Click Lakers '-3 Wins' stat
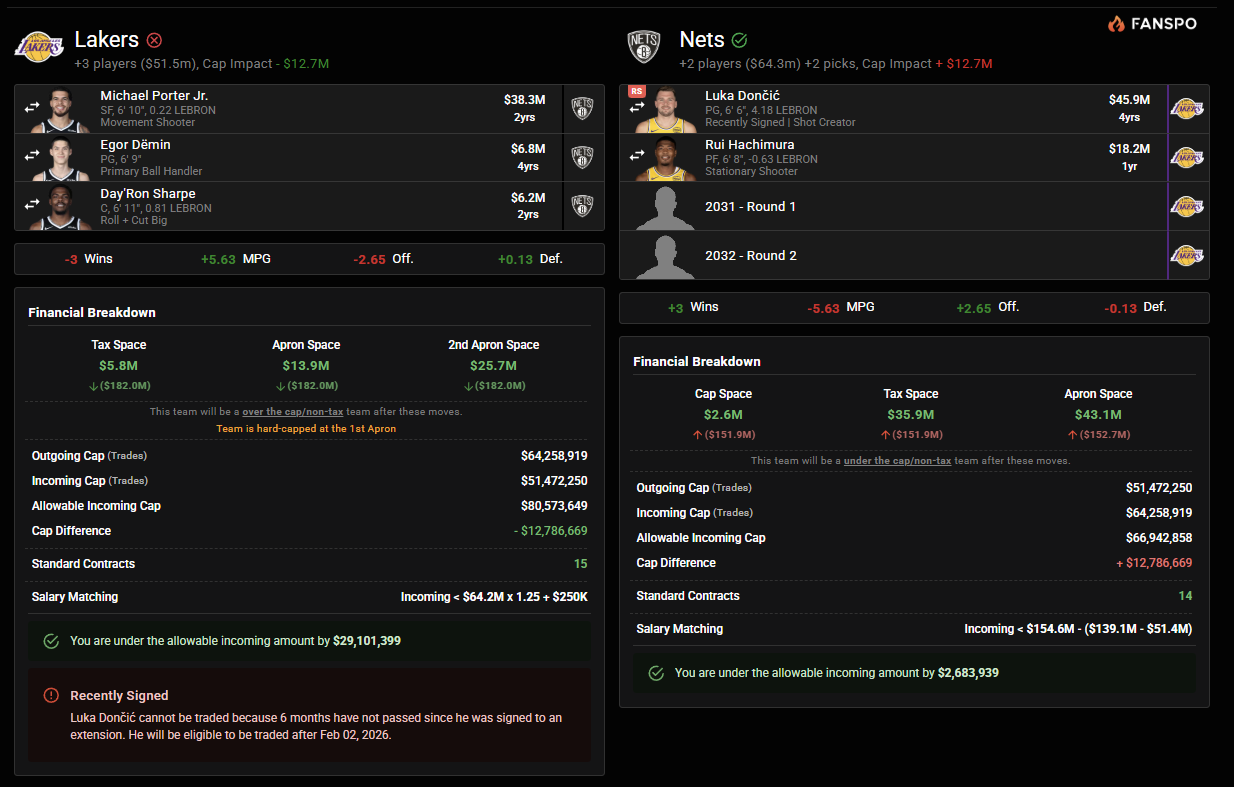Screen dimensions: 1234x787 tap(88, 259)
